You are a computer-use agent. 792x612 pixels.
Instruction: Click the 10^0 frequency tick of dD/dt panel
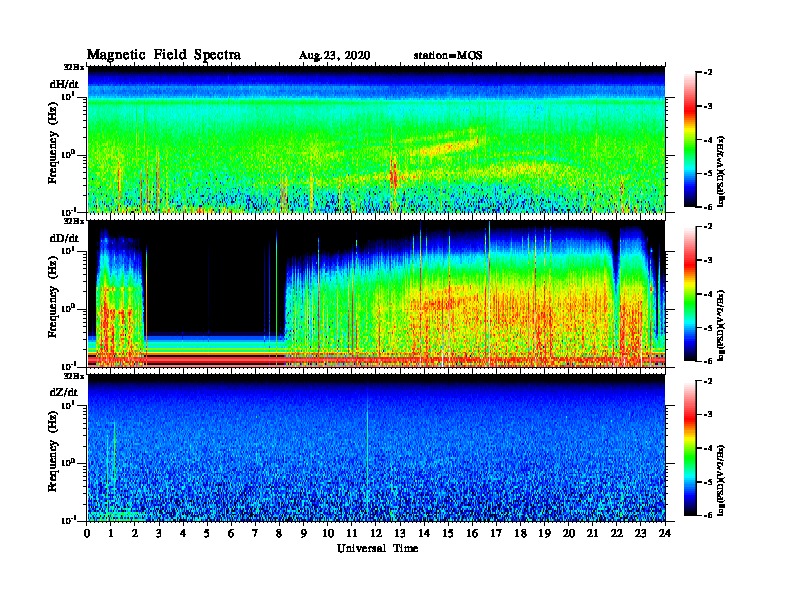pyautogui.click(x=67, y=308)
